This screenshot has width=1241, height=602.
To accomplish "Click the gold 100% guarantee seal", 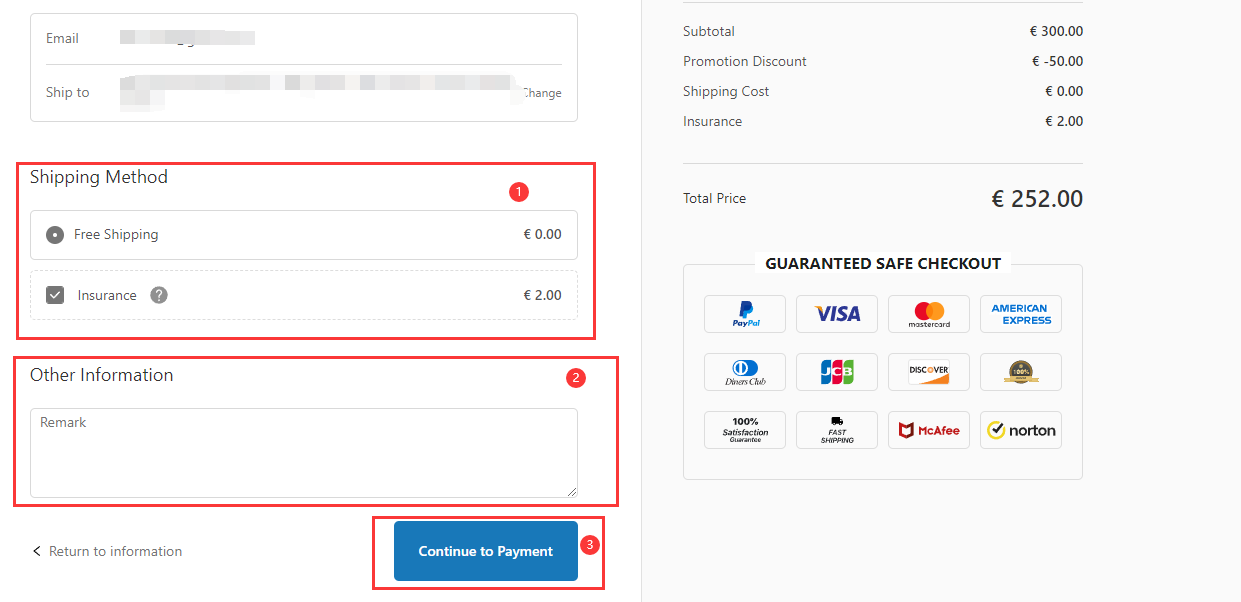I will (1021, 372).
